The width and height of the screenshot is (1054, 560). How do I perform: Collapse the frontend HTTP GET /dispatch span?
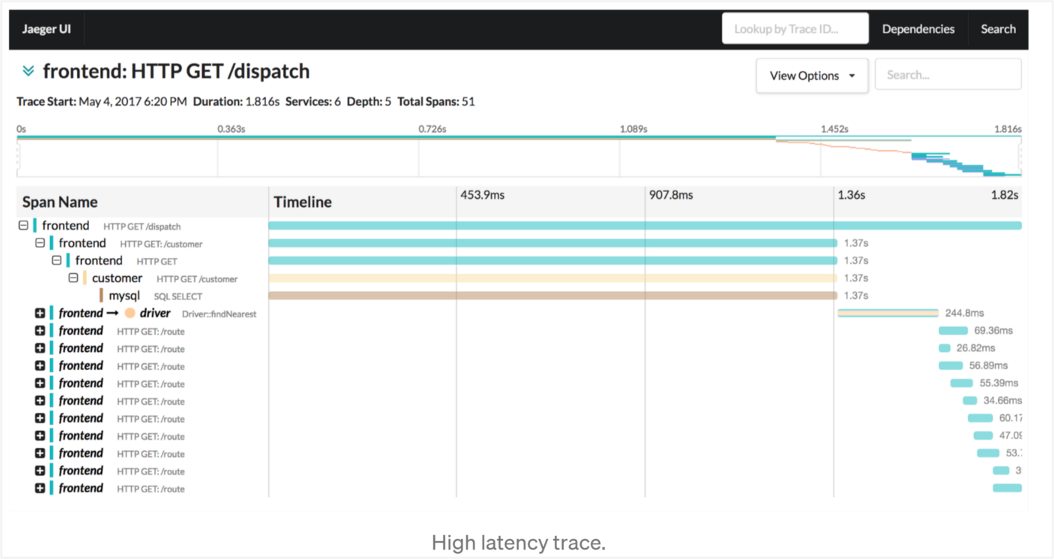click(24, 225)
